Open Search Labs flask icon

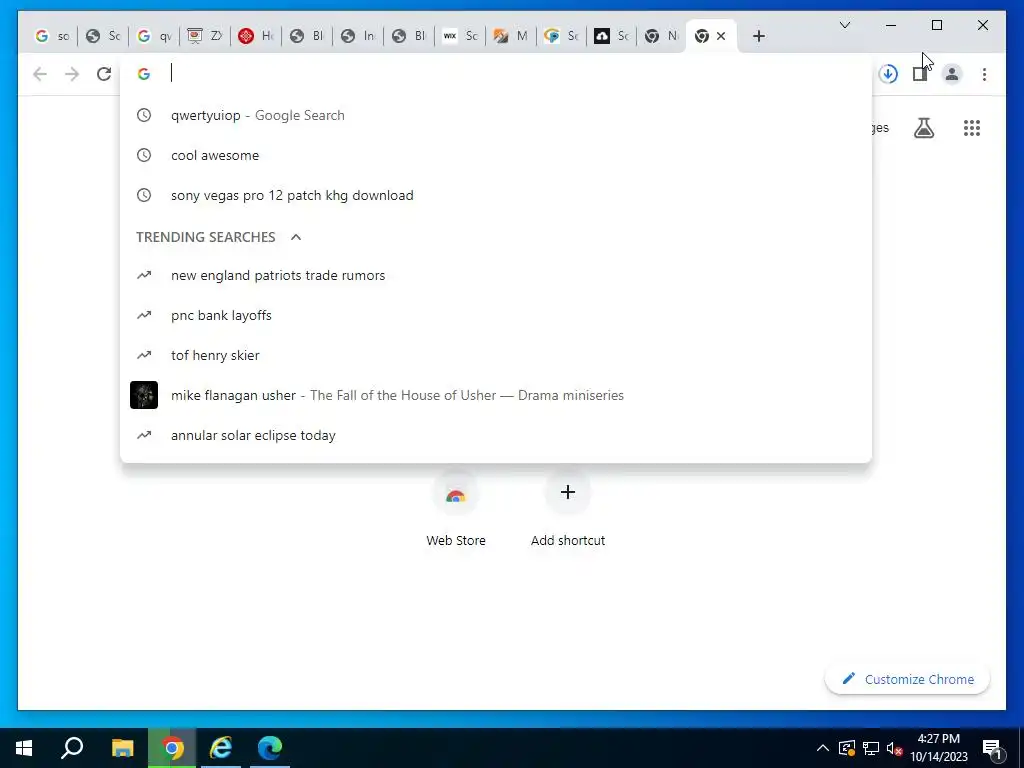[923, 128]
